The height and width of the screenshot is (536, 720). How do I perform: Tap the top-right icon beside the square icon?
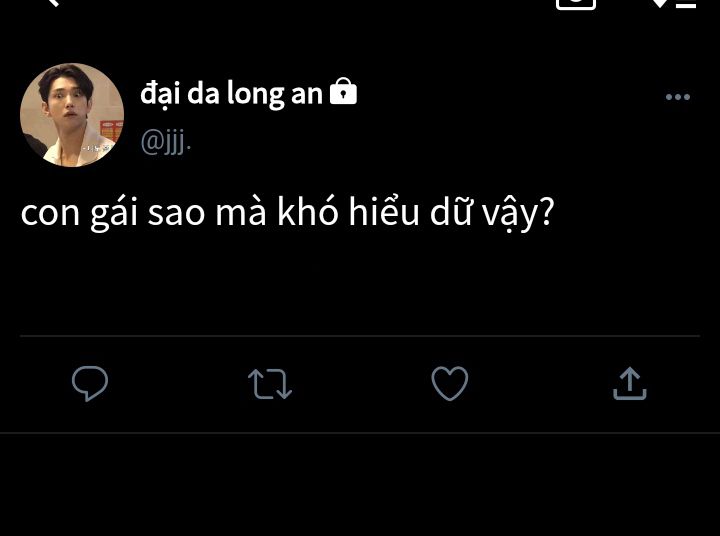(x=674, y=4)
